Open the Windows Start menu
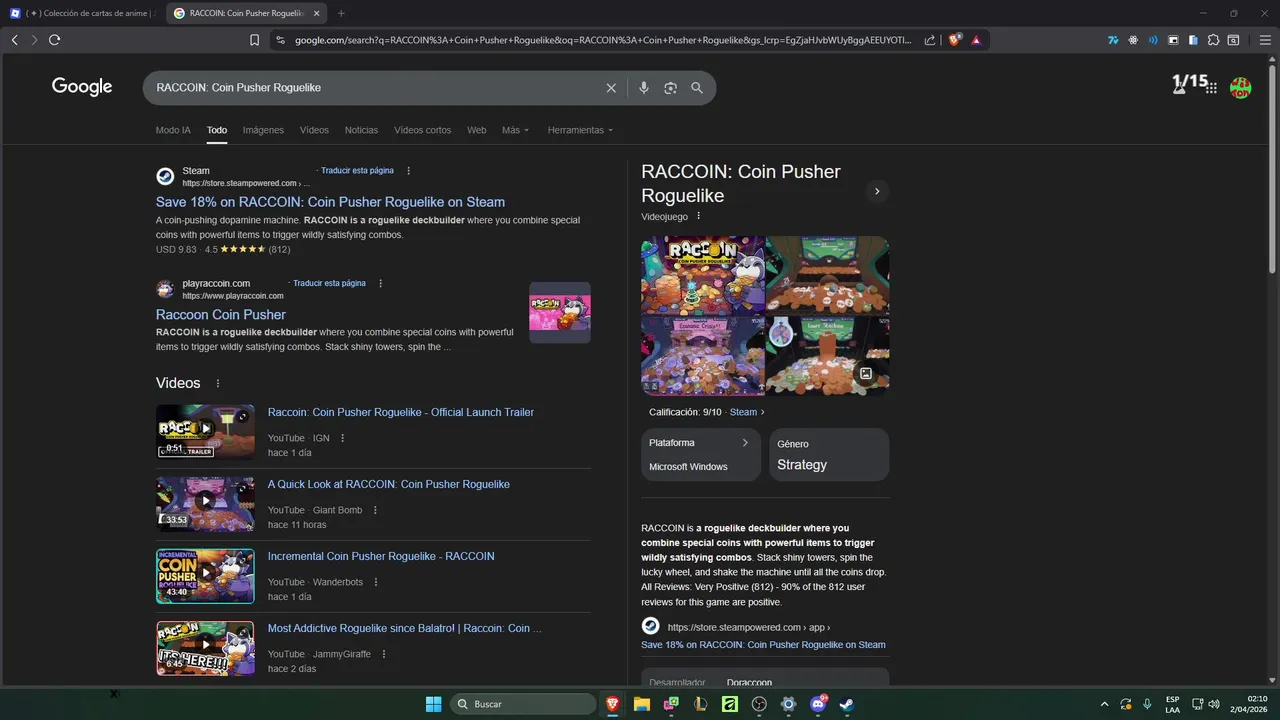This screenshot has height=720, width=1280. pos(434,704)
